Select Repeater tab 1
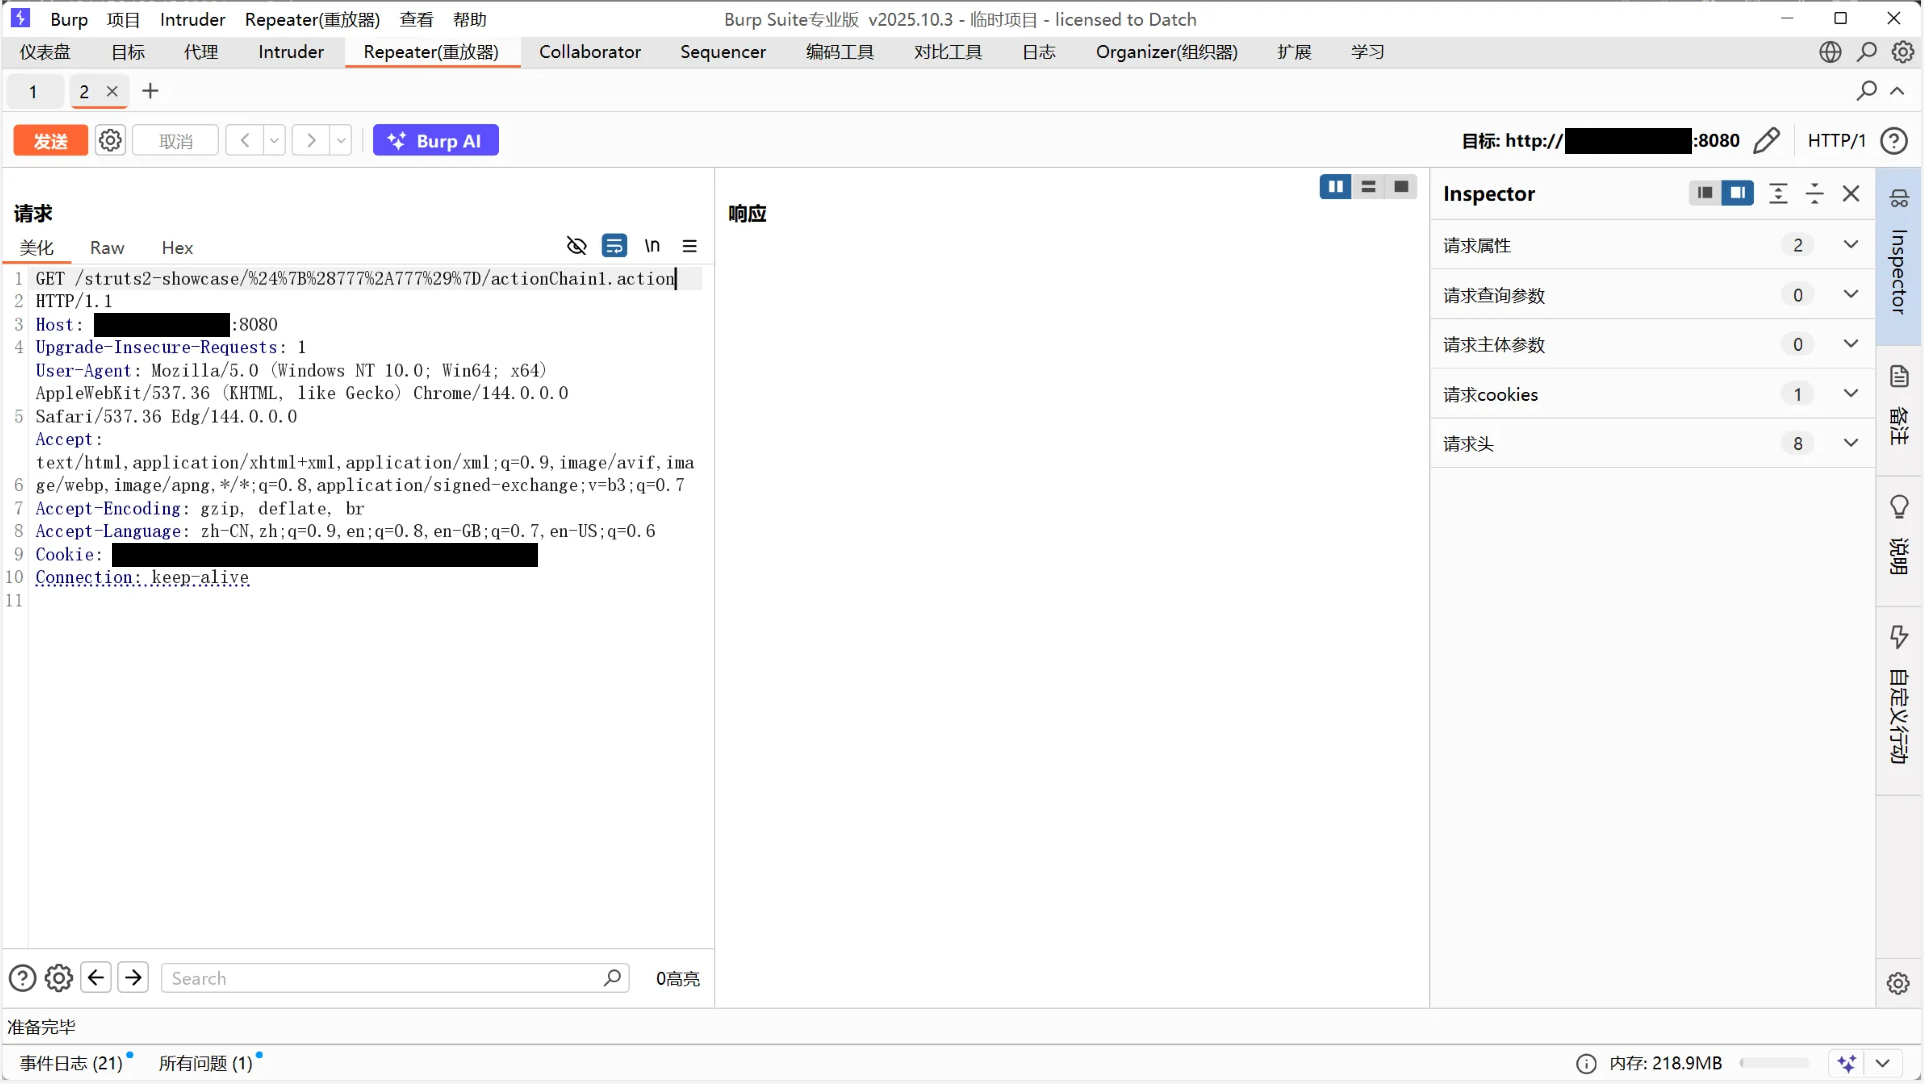 point(33,92)
